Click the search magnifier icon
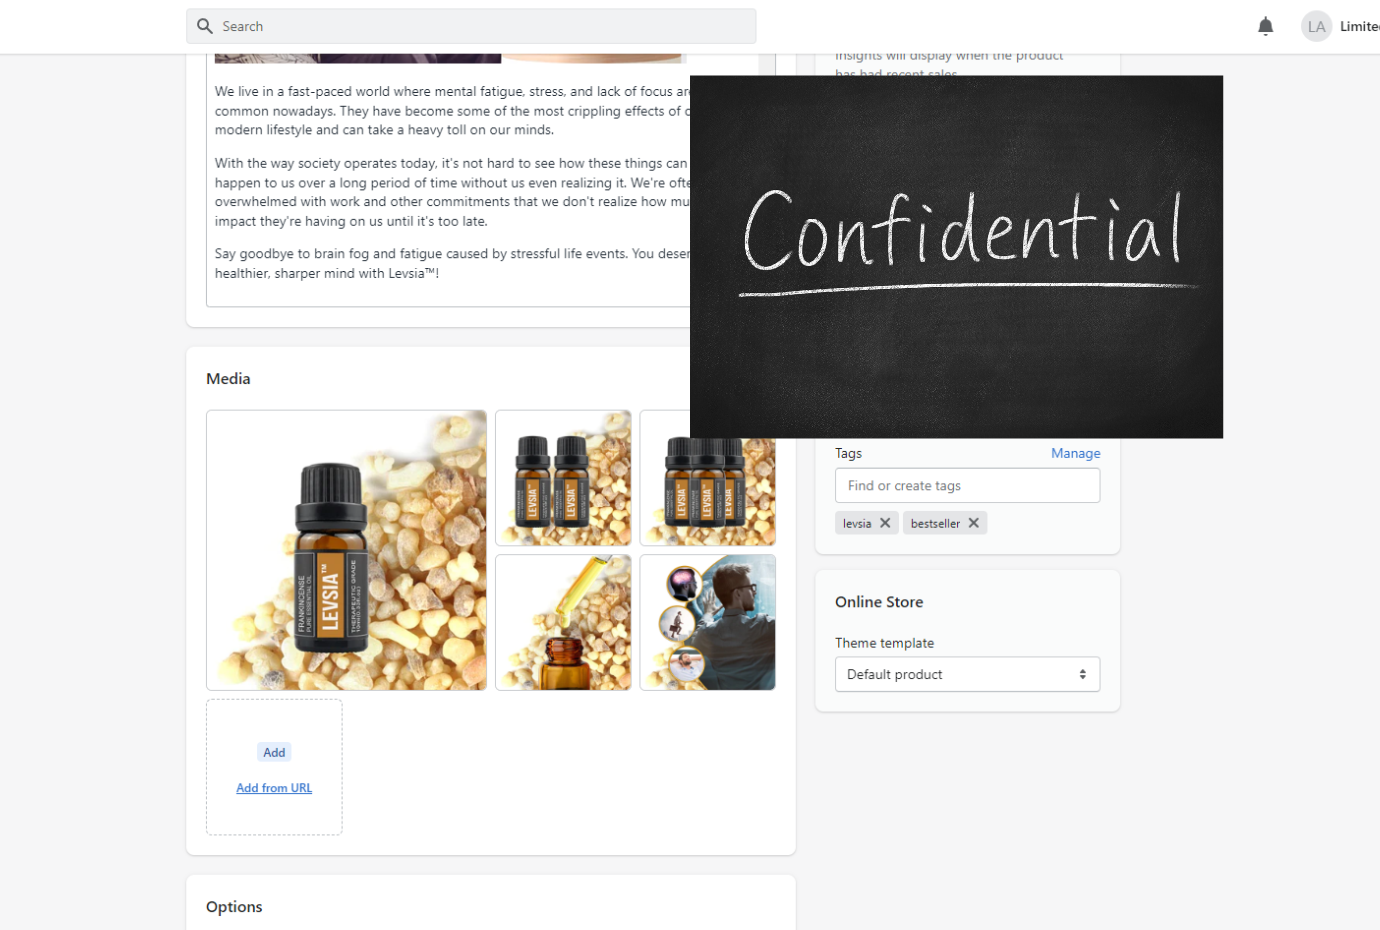1380x930 pixels. point(205,26)
